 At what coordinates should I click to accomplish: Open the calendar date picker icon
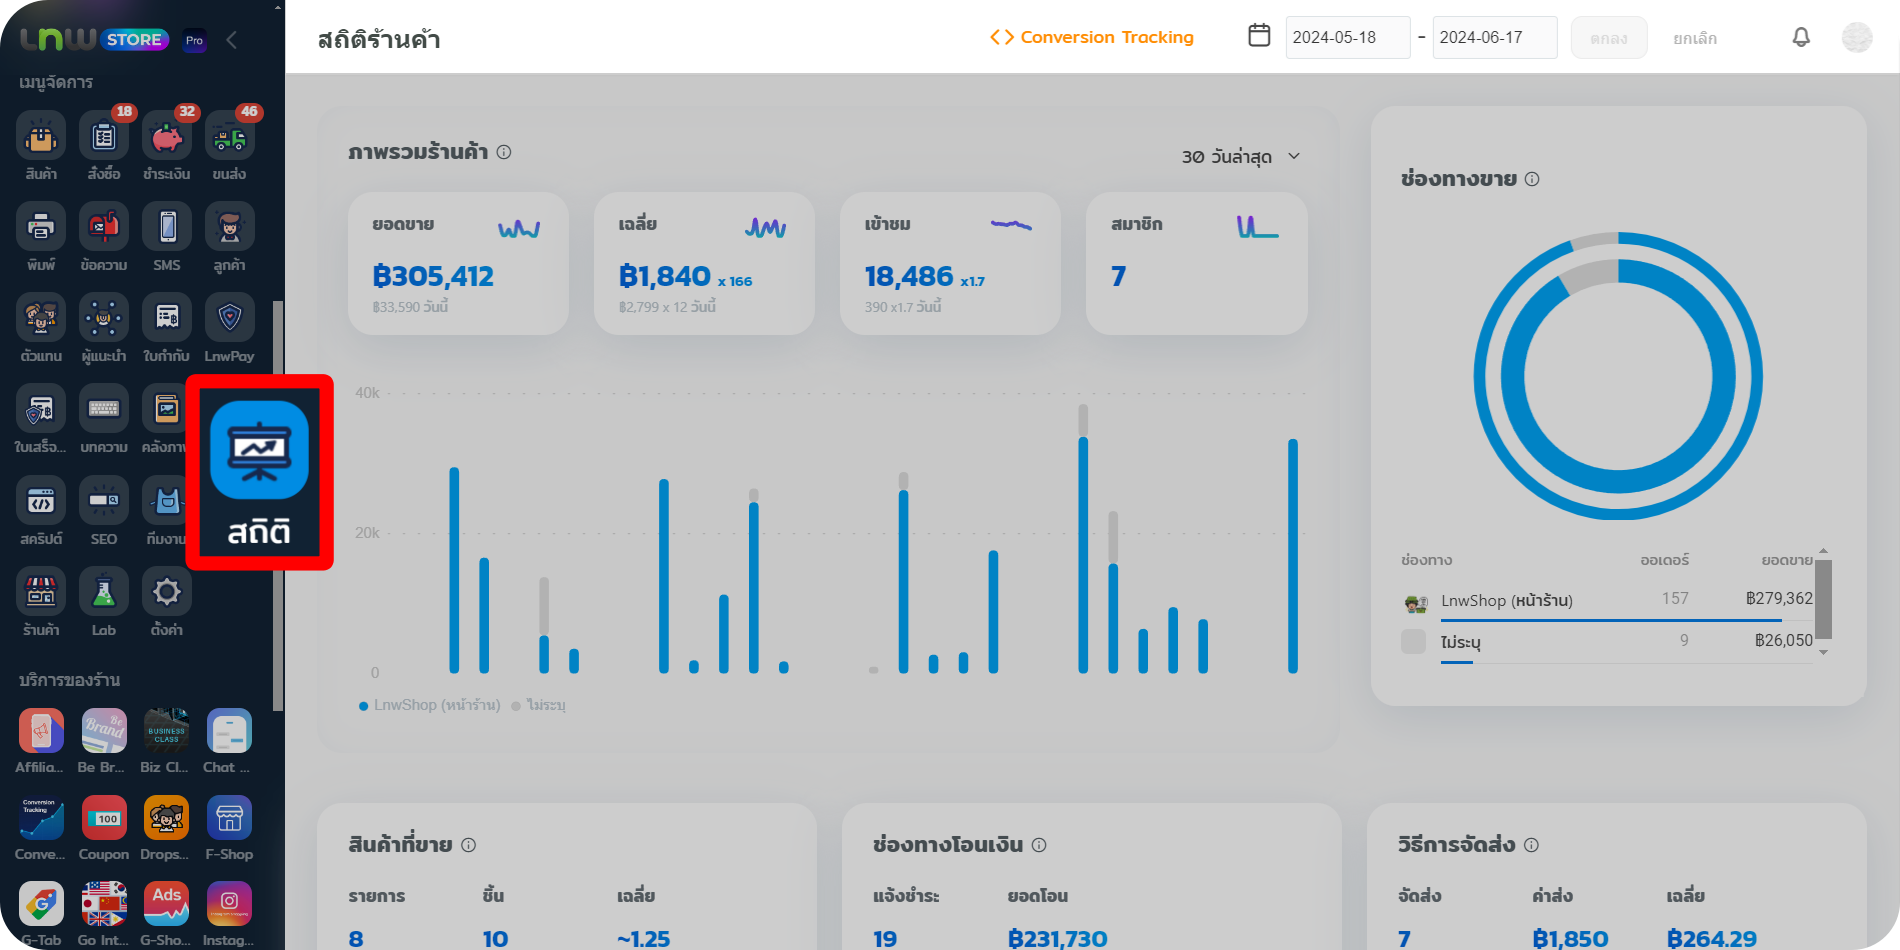[x=1259, y=36]
